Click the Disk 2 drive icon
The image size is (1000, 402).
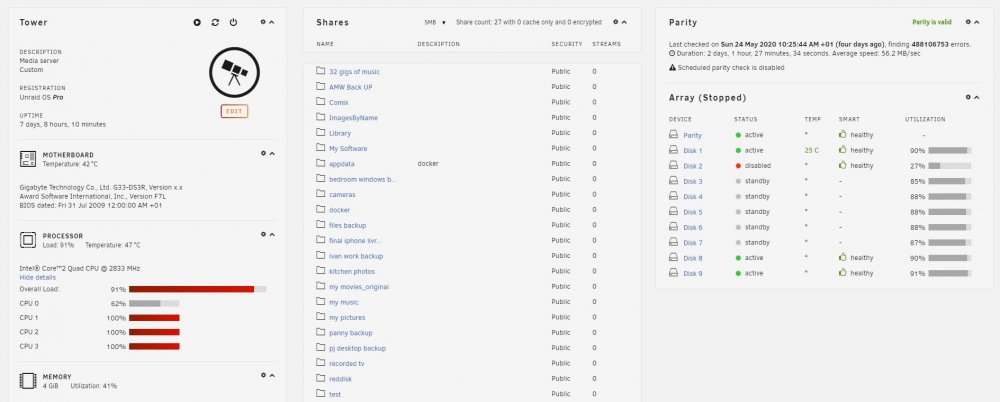coord(673,166)
